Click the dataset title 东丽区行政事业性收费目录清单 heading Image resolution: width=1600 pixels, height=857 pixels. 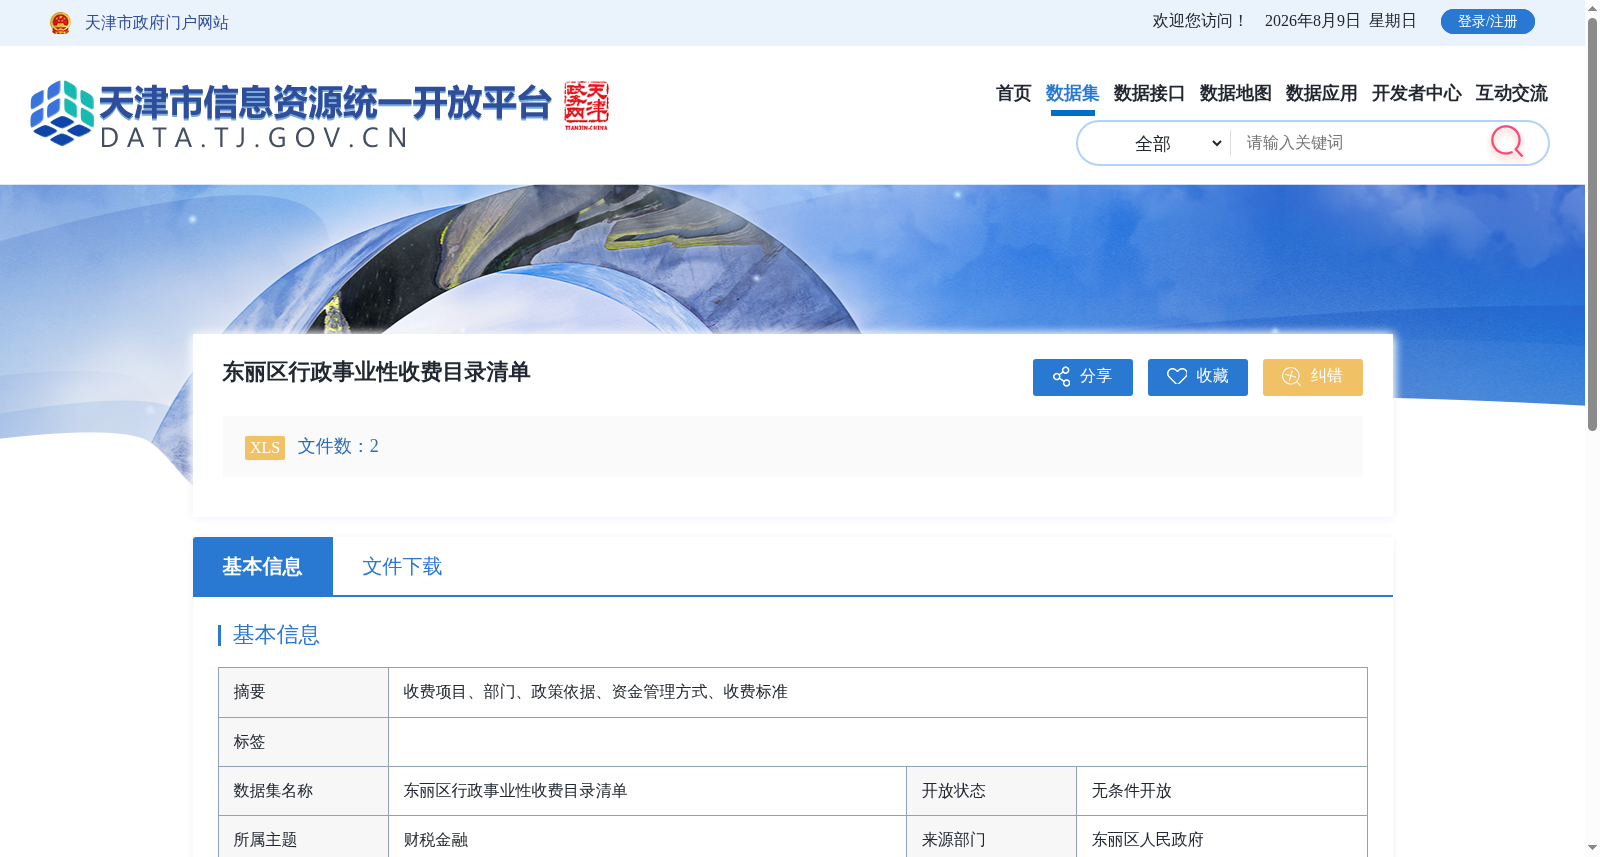pyautogui.click(x=376, y=372)
